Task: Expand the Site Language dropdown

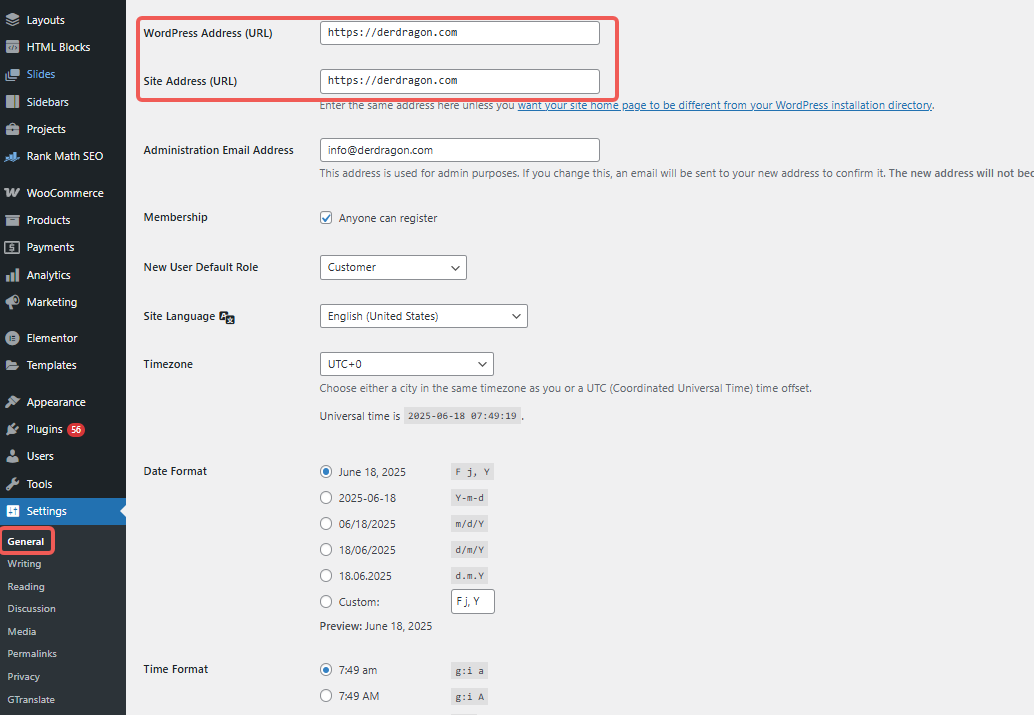Action: pyautogui.click(x=423, y=316)
